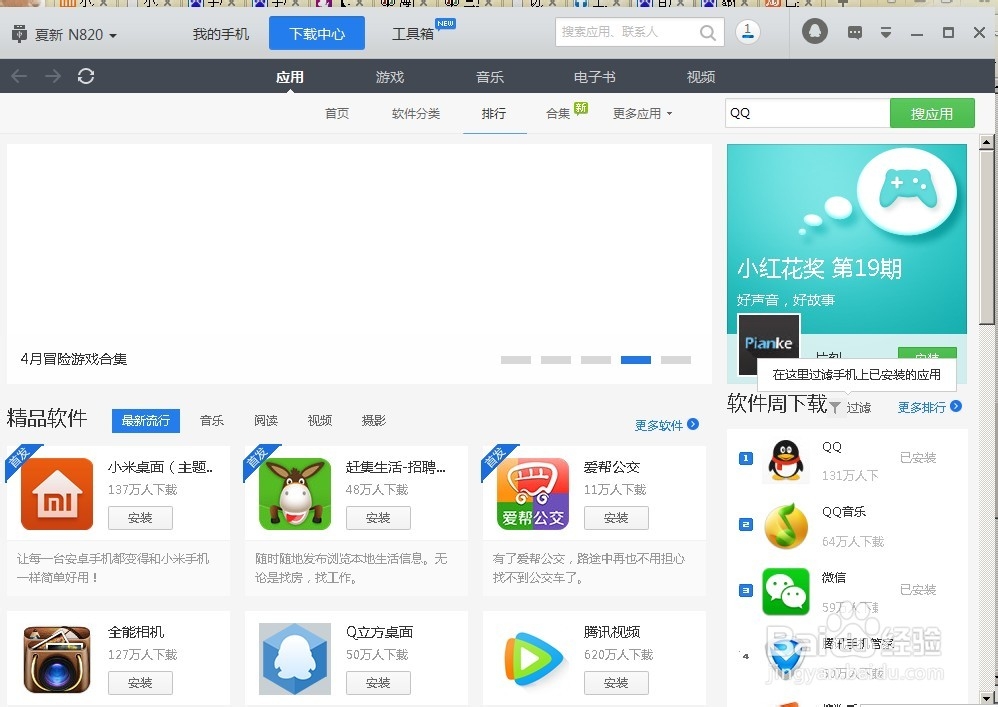This screenshot has width=998, height=707.
Task: Select the 应用 category tab
Action: point(290,77)
